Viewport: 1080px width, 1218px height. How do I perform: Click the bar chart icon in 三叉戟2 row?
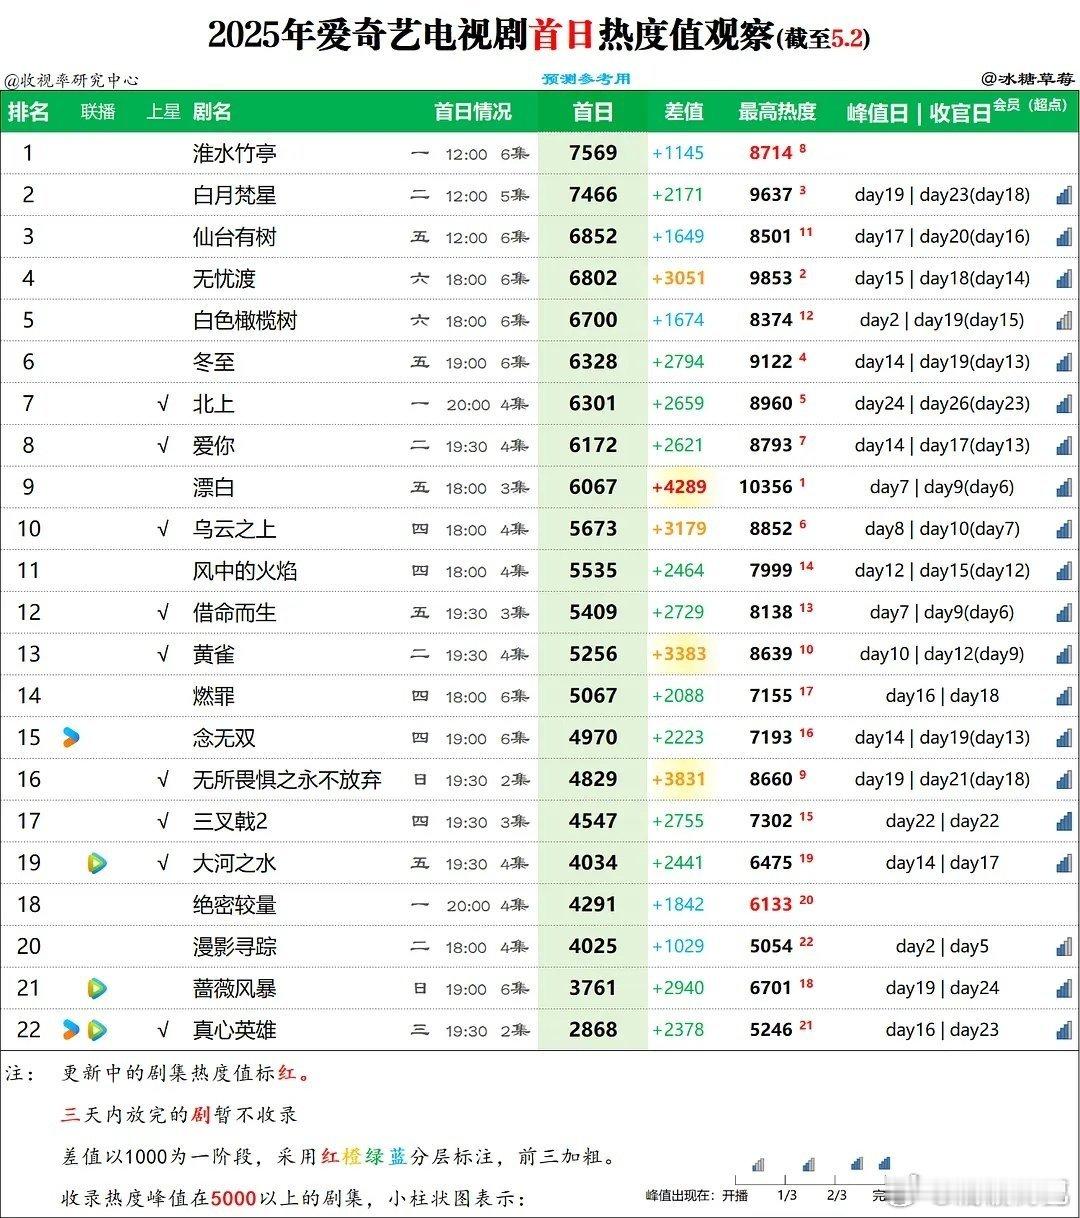pos(1064,822)
